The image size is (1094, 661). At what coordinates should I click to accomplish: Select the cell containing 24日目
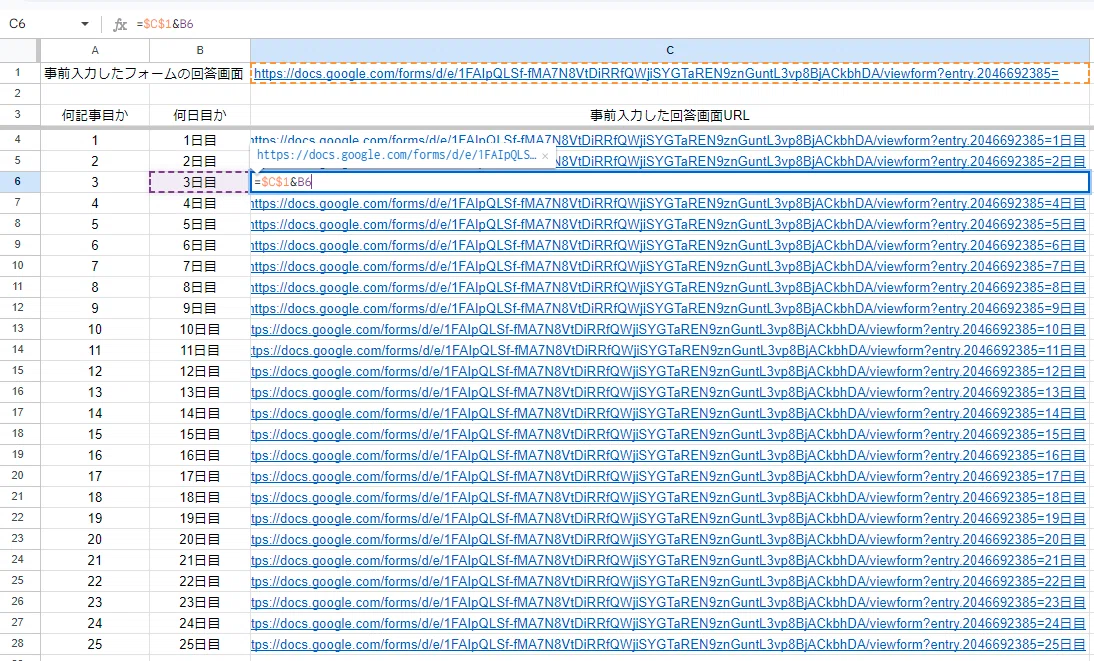(x=200, y=623)
